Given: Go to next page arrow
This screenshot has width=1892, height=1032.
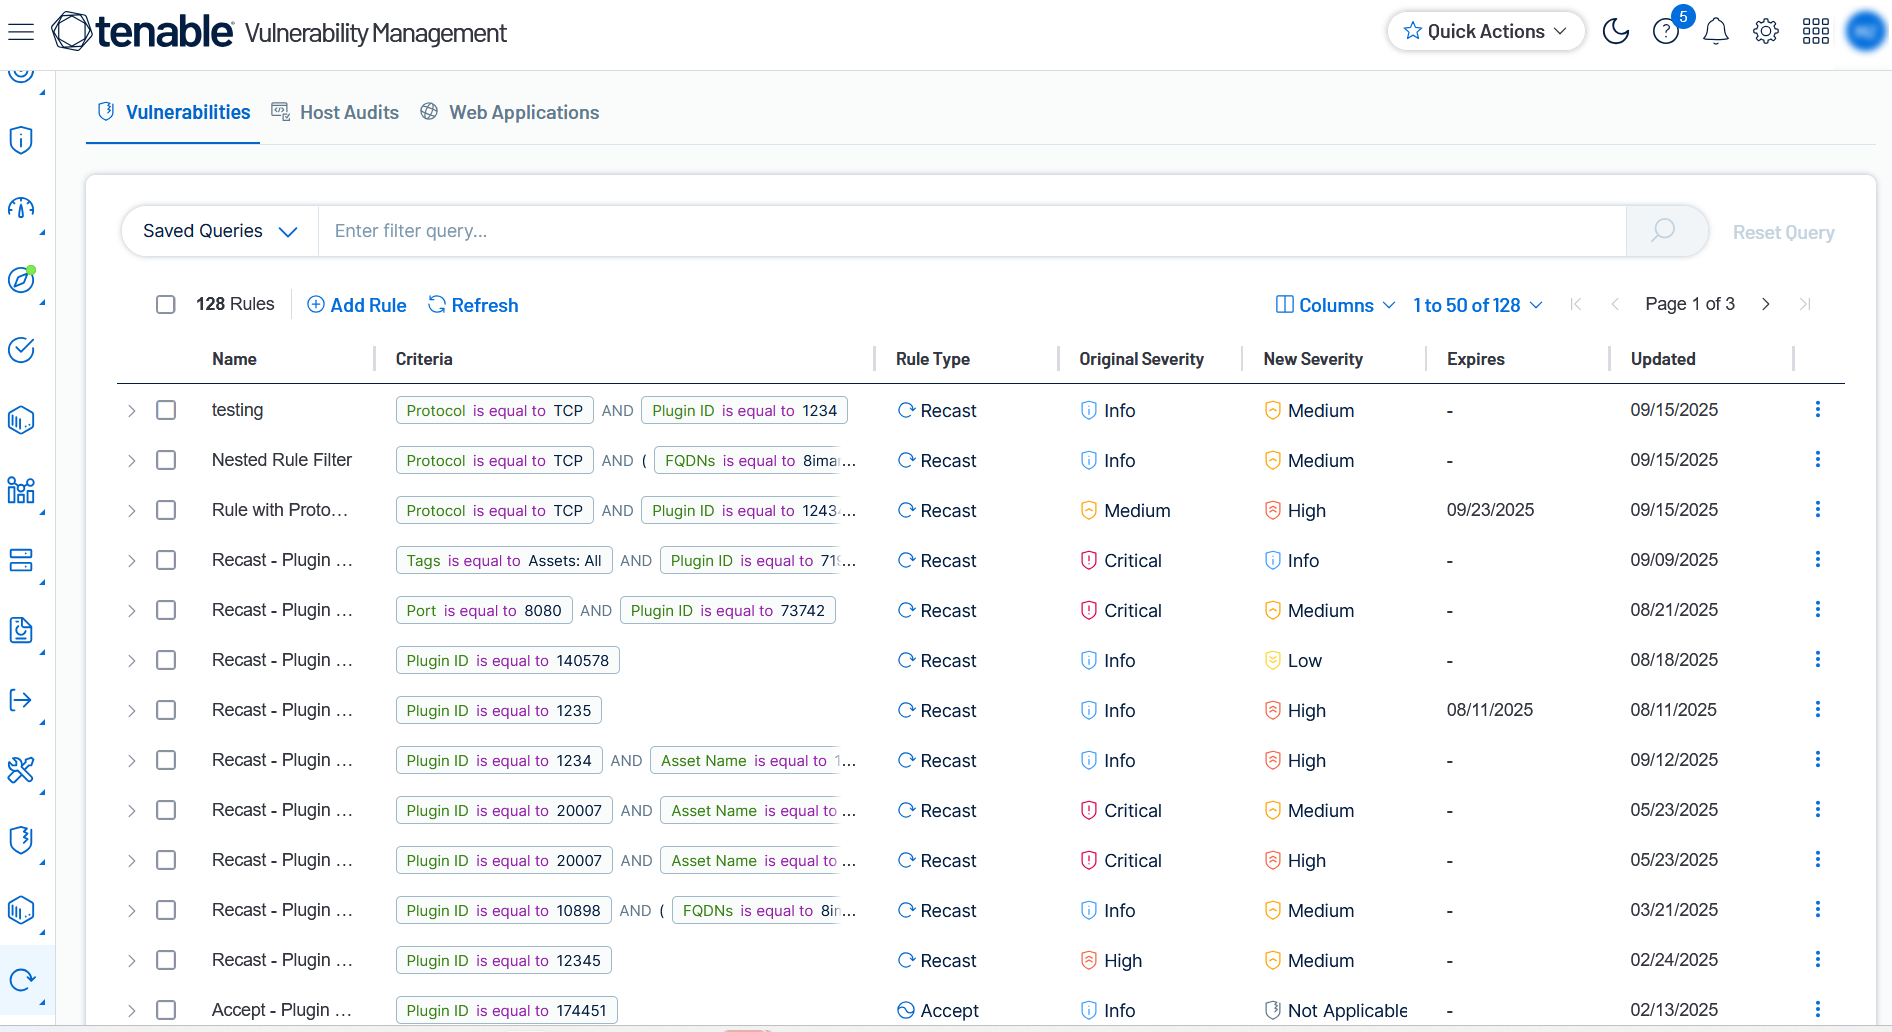Looking at the screenshot, I should click(x=1766, y=304).
